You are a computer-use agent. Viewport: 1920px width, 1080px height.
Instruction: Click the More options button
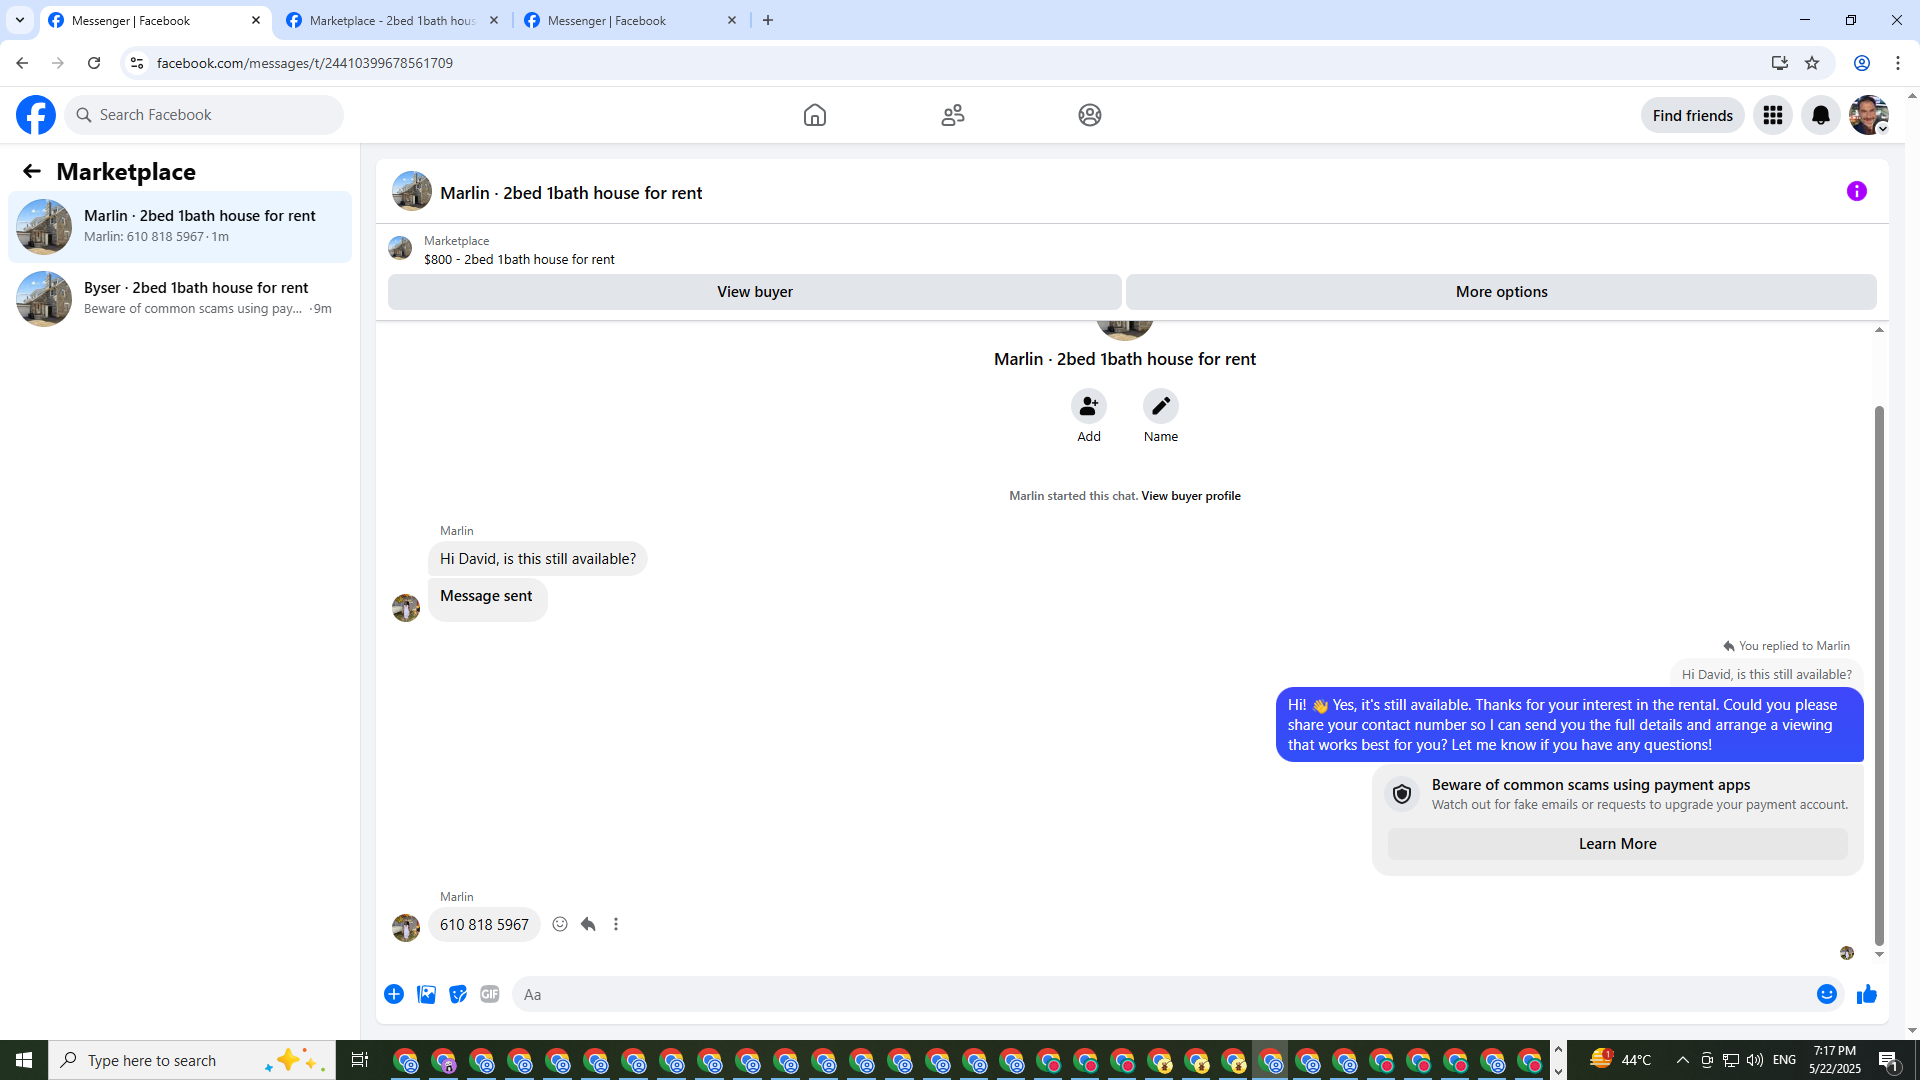click(1501, 292)
